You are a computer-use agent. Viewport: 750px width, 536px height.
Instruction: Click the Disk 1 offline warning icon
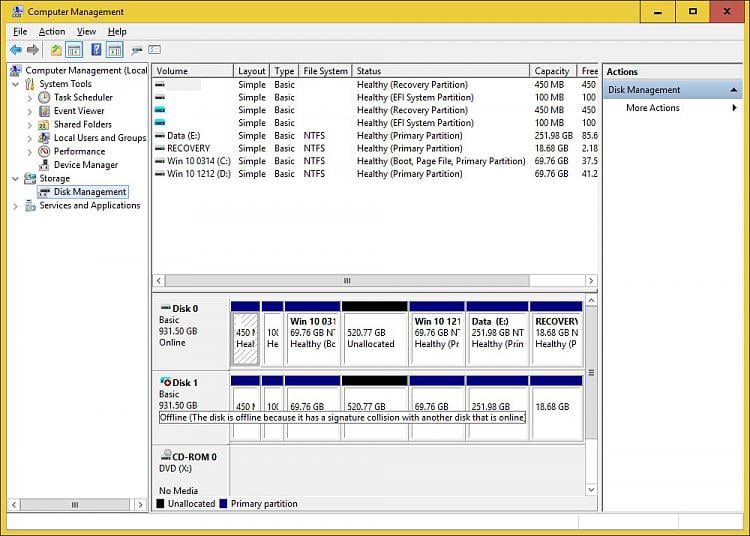click(x=166, y=381)
